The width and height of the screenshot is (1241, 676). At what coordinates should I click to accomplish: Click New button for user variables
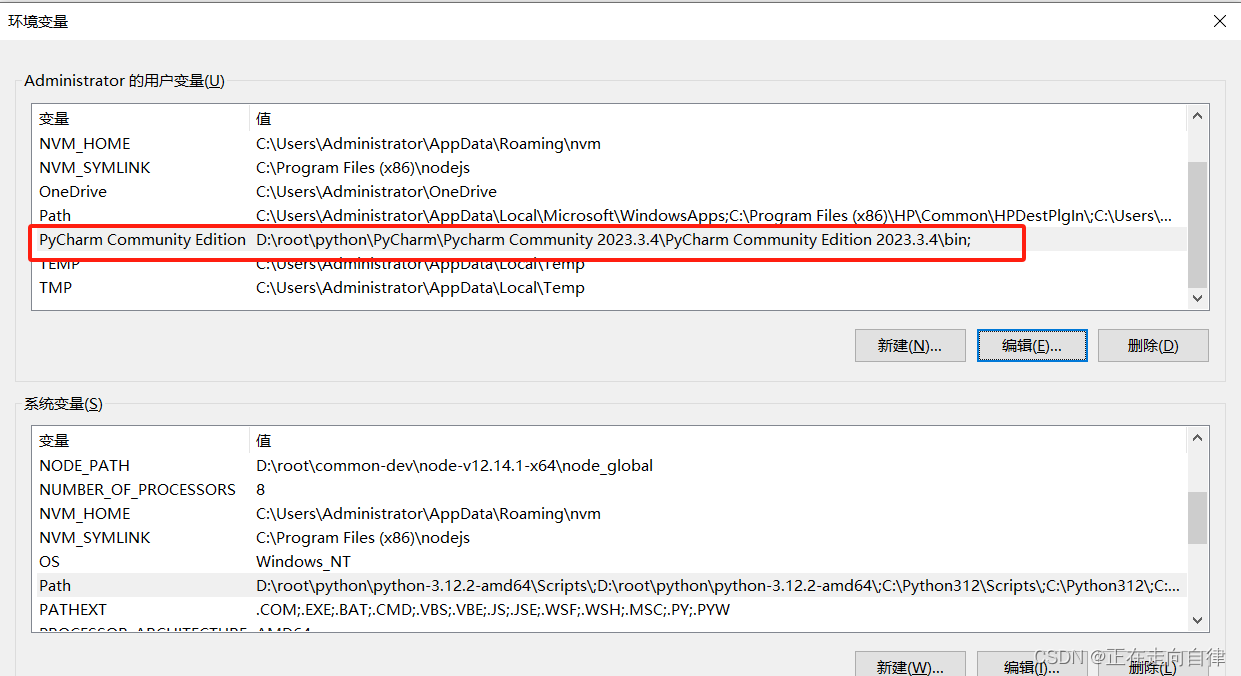[910, 345]
